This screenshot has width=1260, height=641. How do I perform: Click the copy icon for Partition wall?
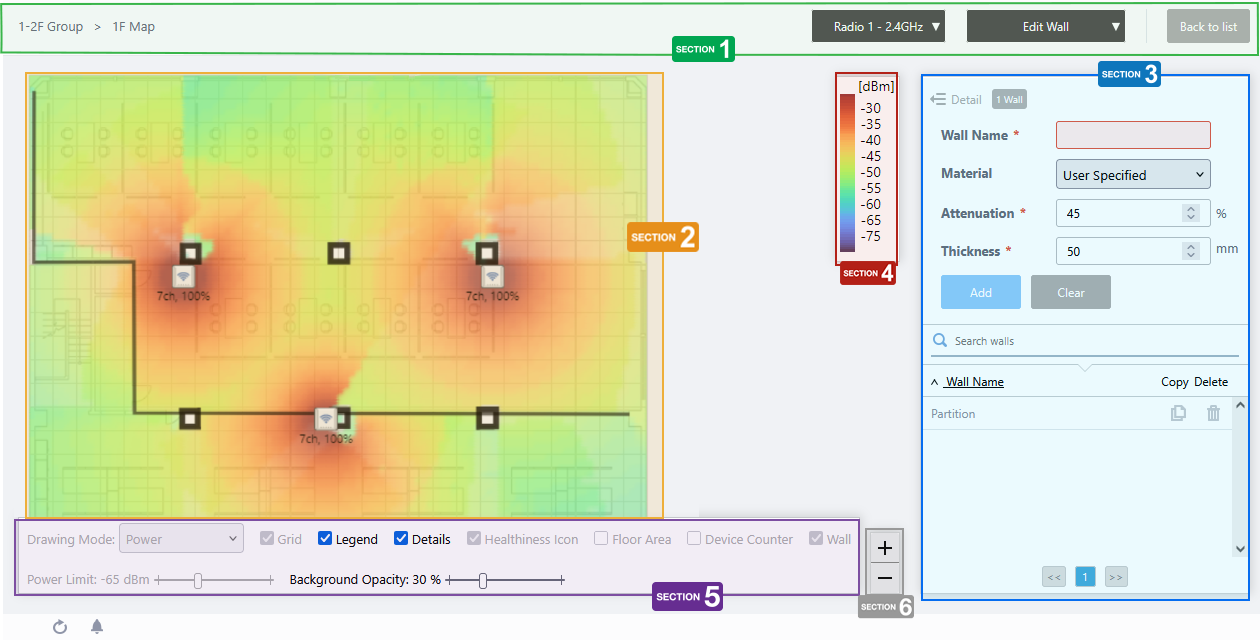(x=1178, y=413)
